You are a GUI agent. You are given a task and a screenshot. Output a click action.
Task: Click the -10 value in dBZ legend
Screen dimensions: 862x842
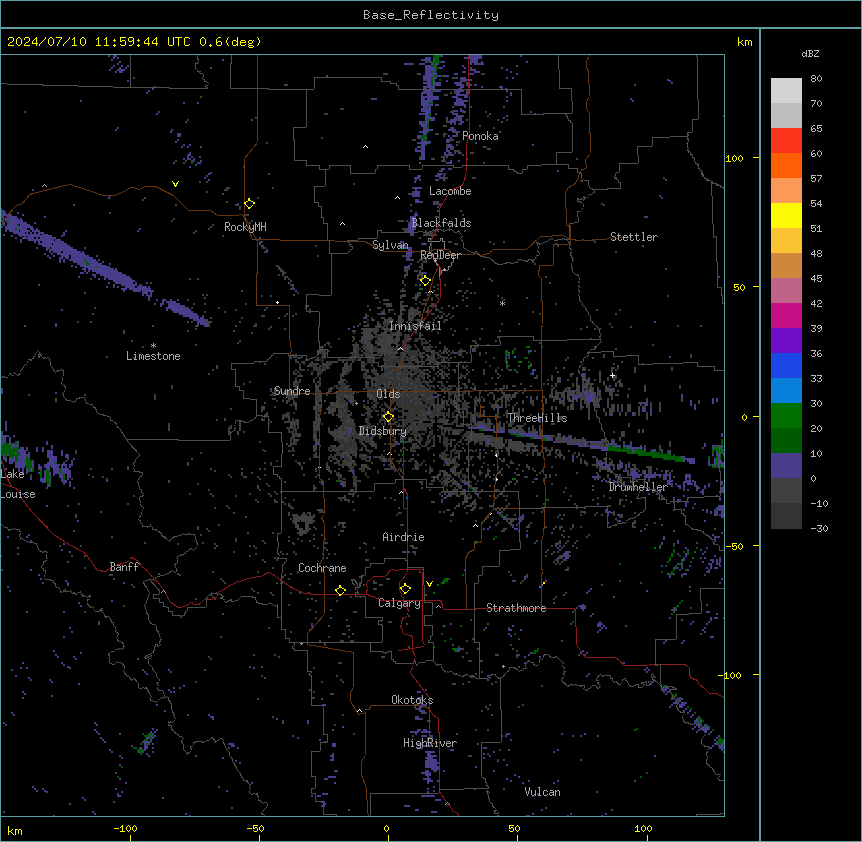(819, 504)
